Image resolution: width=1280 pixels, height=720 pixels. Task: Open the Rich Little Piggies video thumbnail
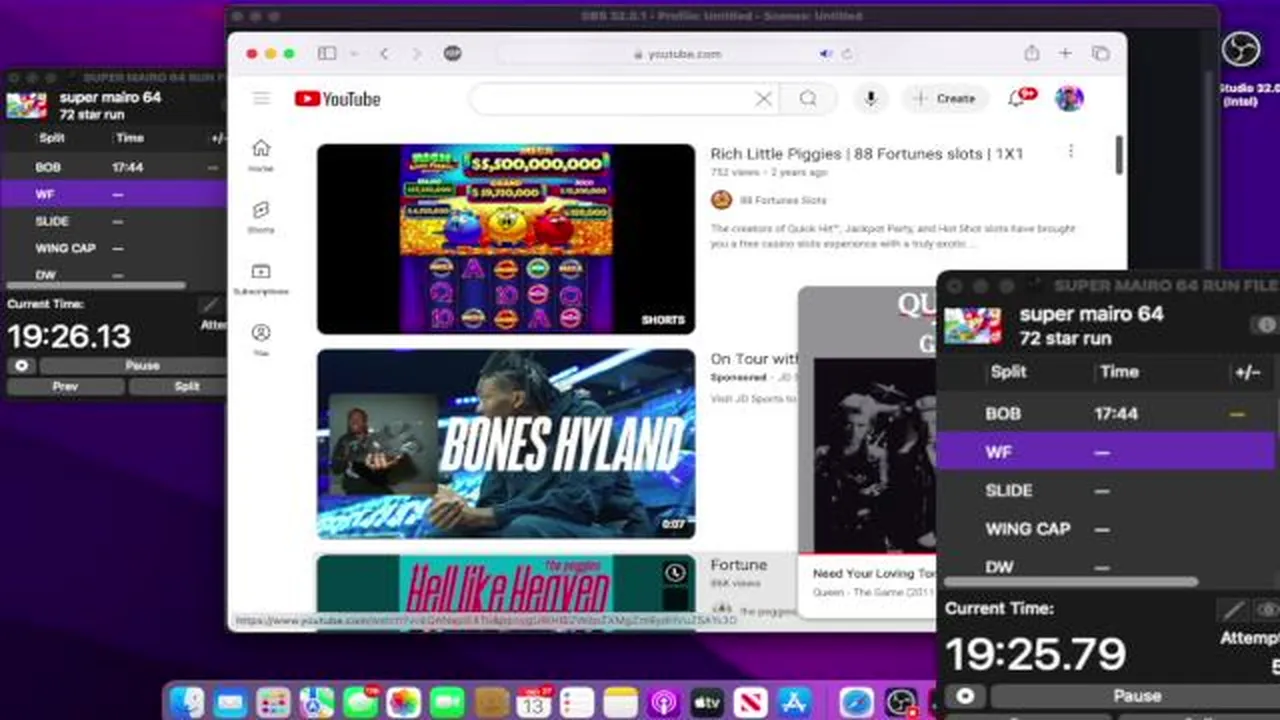(506, 239)
